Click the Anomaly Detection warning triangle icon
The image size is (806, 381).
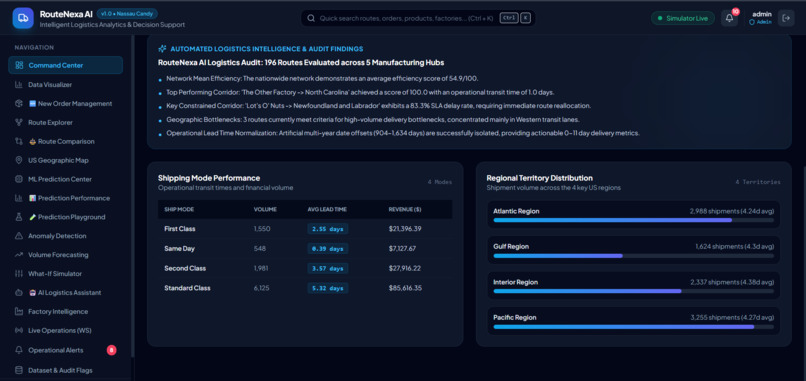[x=19, y=236]
